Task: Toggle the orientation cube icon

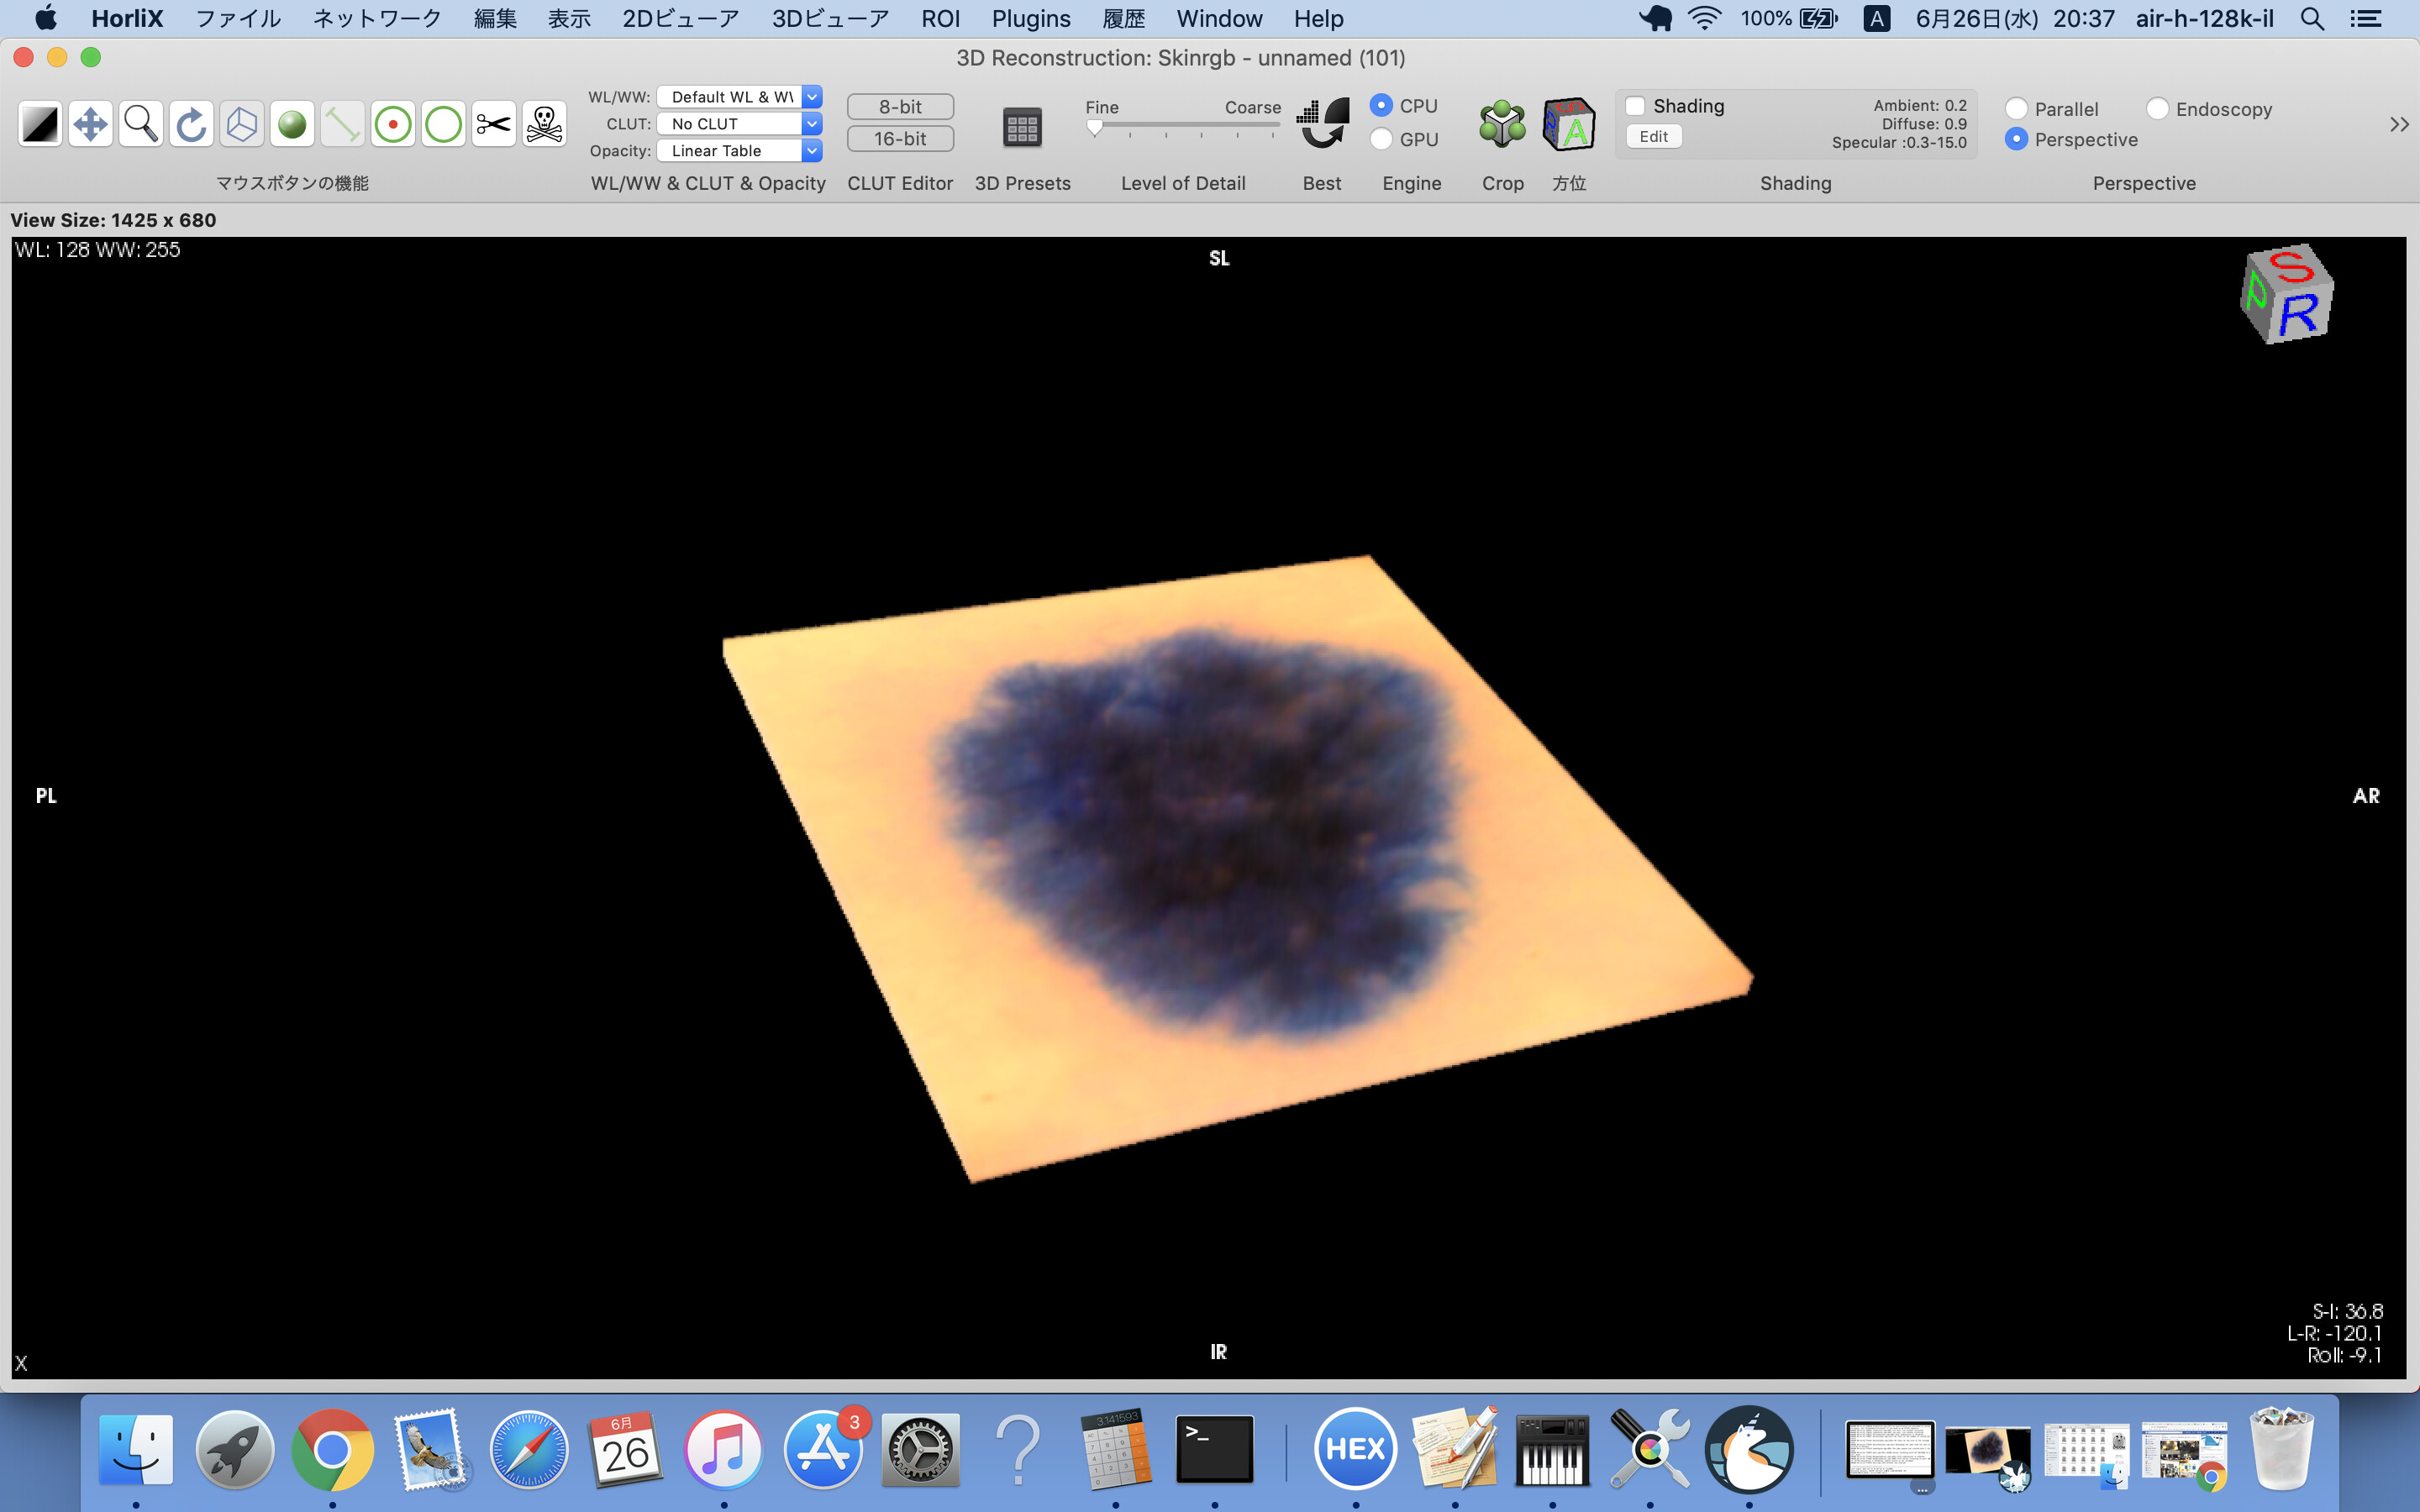Action: pos(1569,124)
